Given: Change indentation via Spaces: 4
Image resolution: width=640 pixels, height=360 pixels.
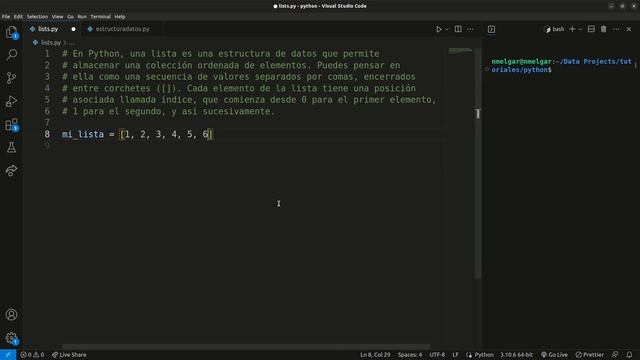Looking at the screenshot, I should click(410, 355).
